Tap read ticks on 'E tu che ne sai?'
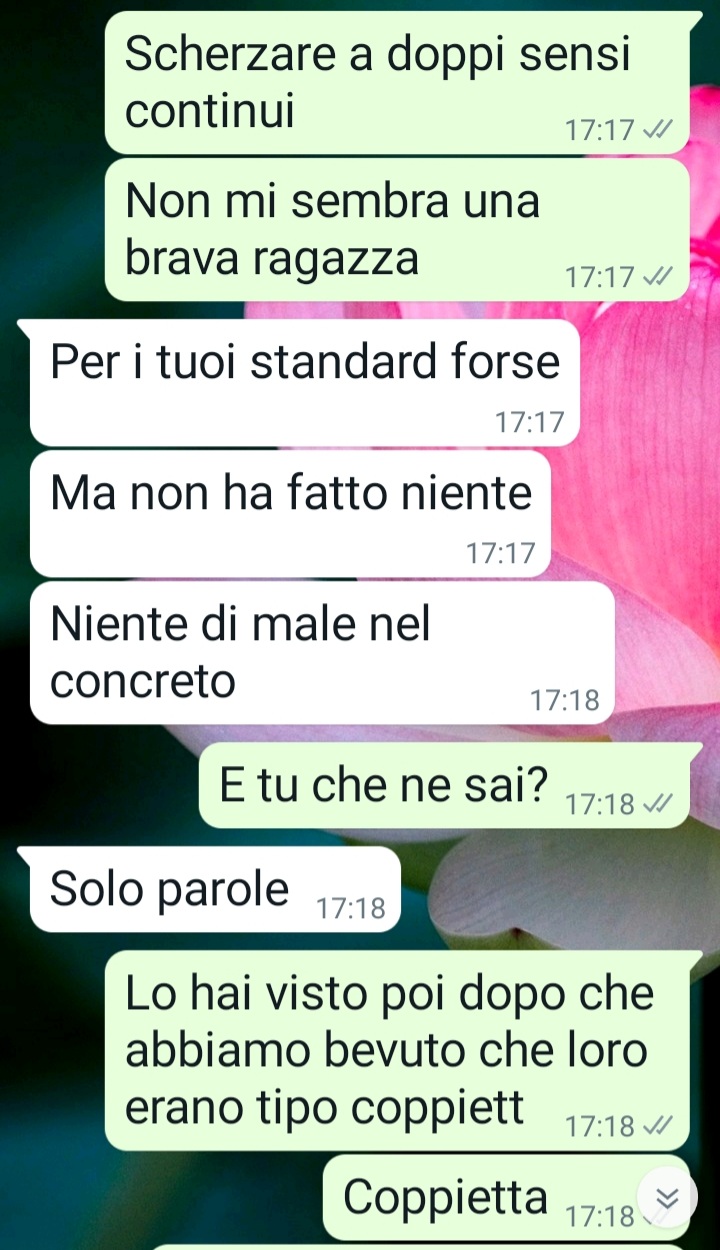Image resolution: width=720 pixels, height=1250 pixels. pyautogui.click(x=658, y=803)
